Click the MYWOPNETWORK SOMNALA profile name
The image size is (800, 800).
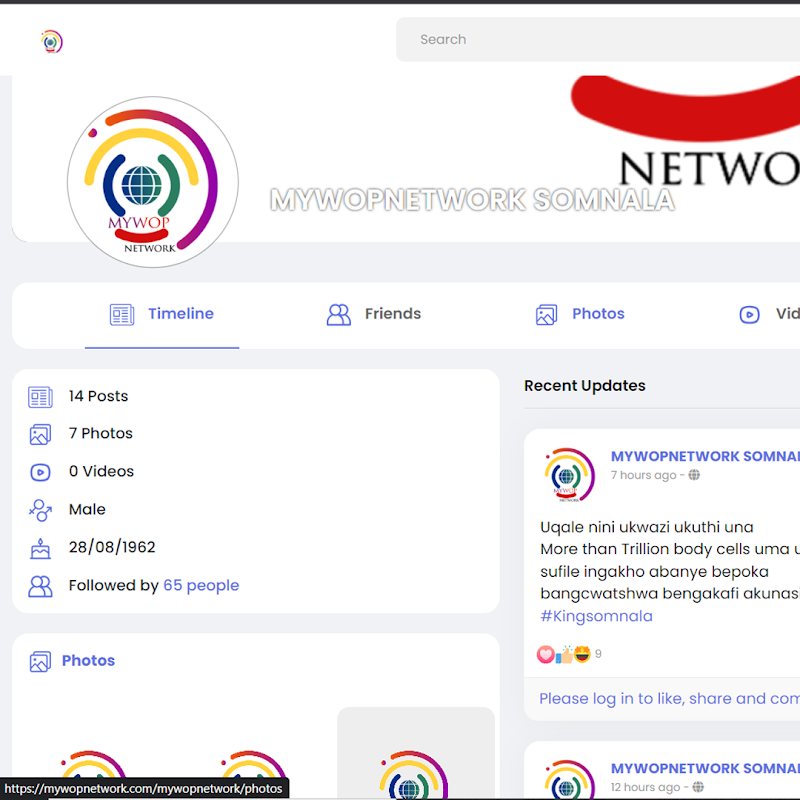pyautogui.click(x=472, y=199)
